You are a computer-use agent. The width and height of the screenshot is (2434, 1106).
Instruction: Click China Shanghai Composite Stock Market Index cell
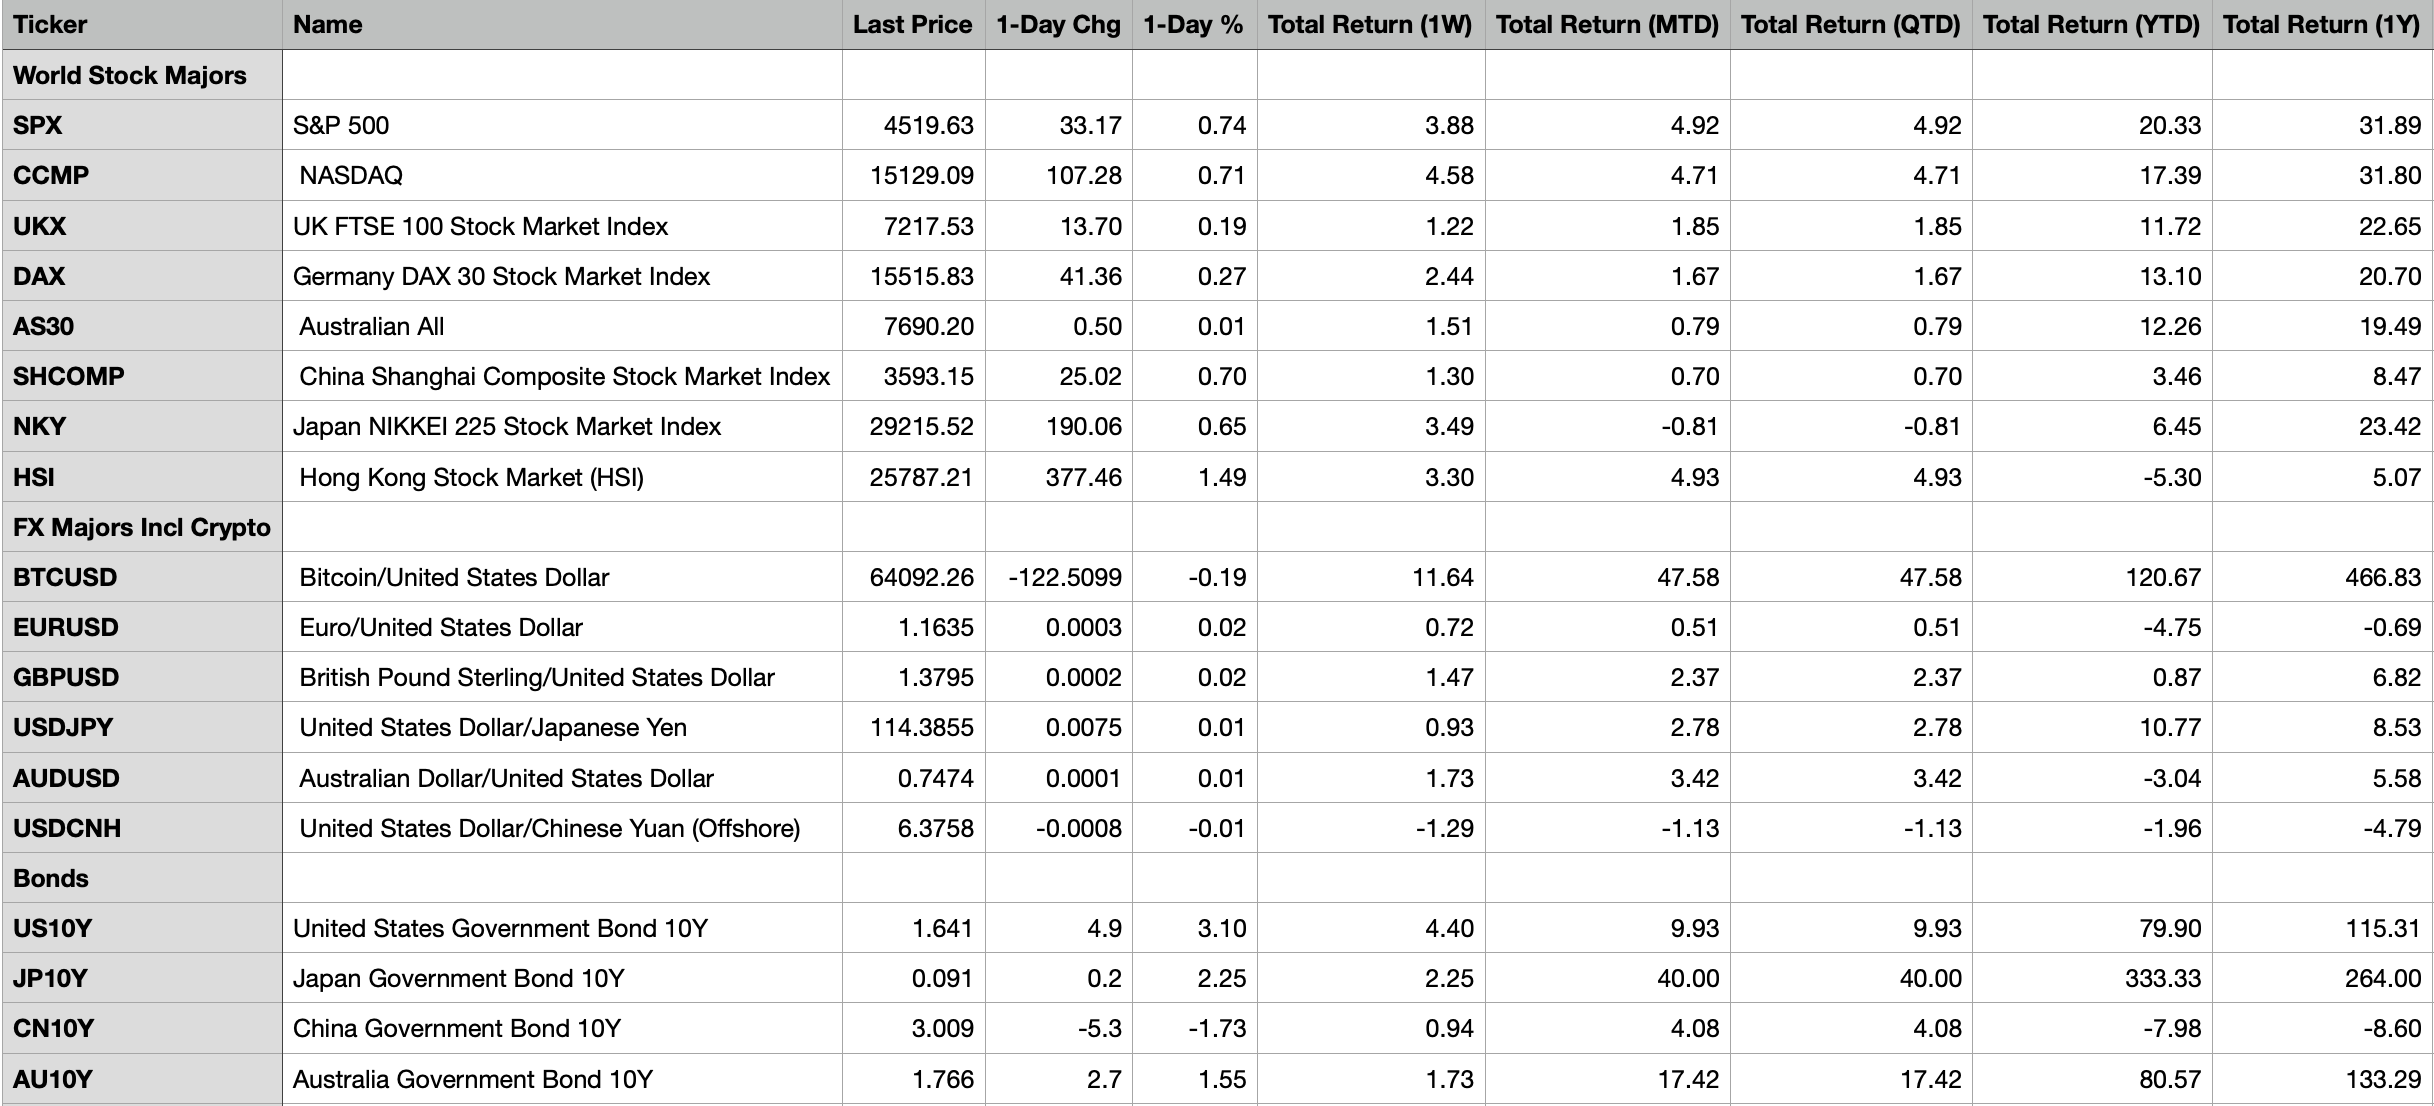coord(562,376)
